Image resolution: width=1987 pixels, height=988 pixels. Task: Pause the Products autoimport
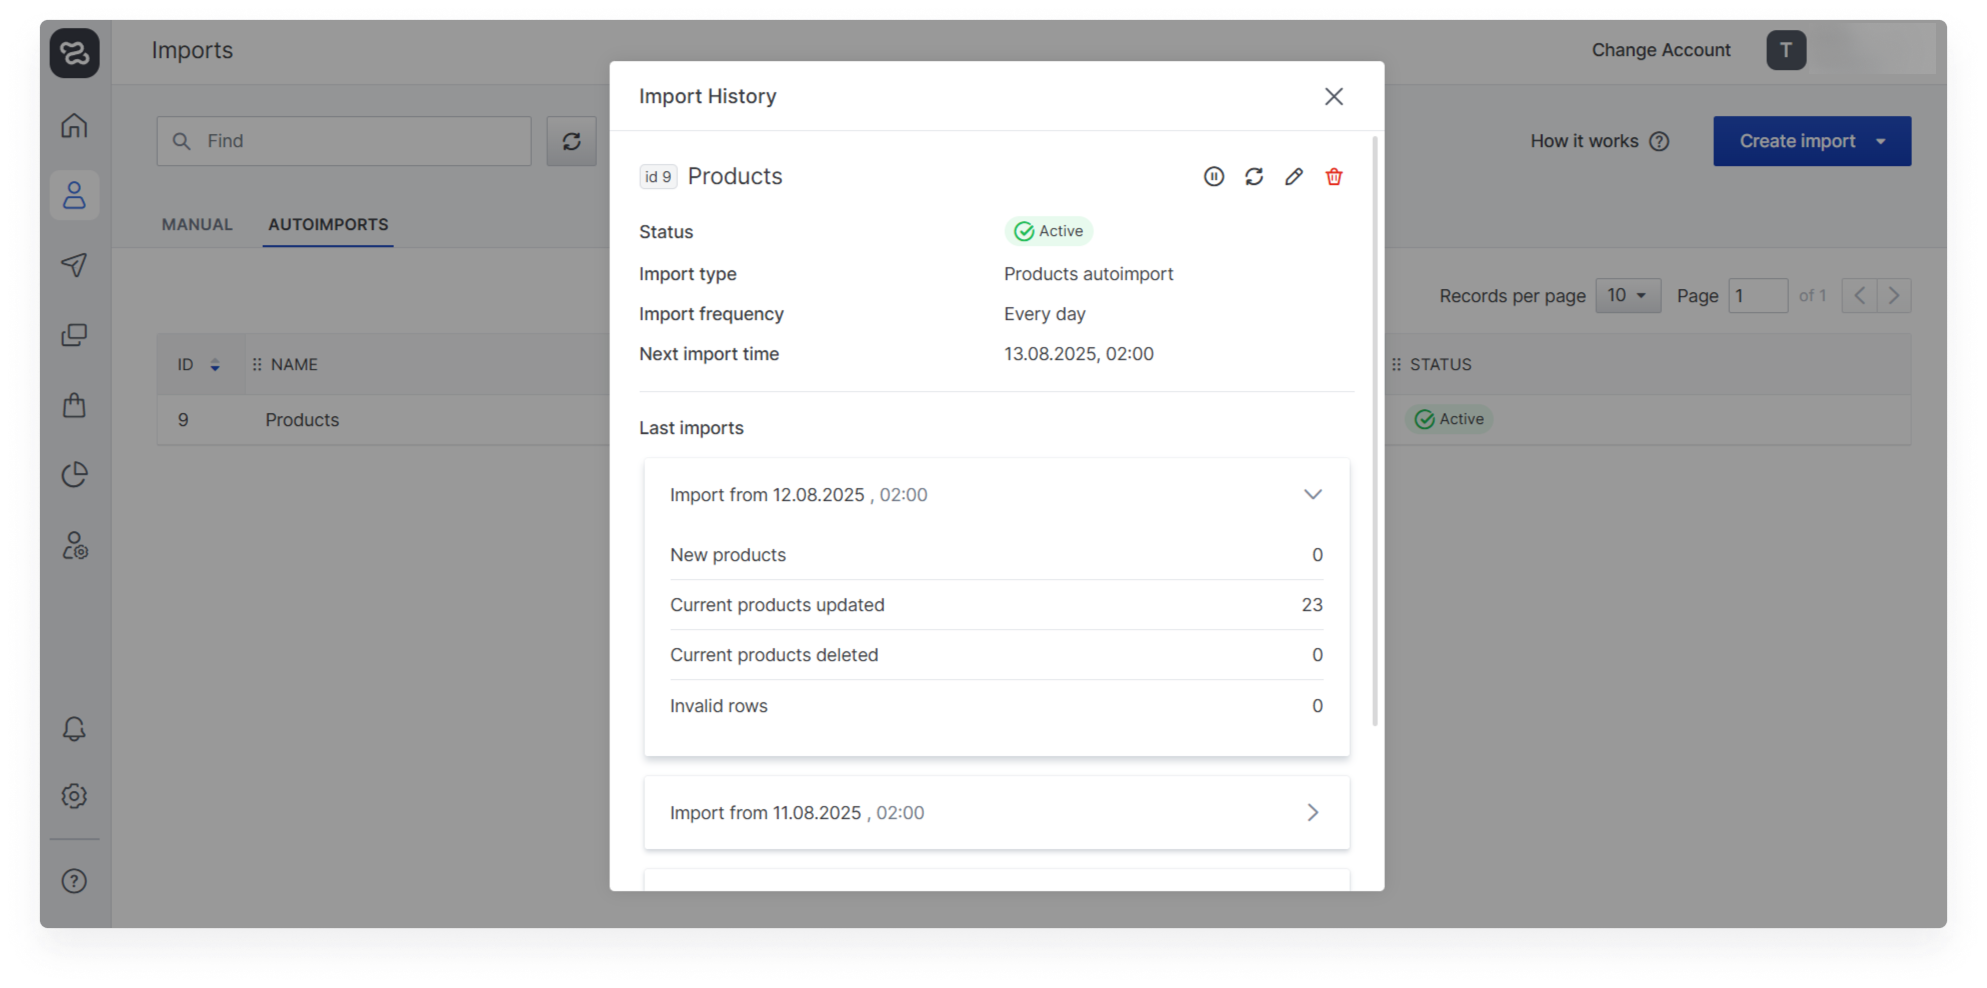coord(1213,177)
